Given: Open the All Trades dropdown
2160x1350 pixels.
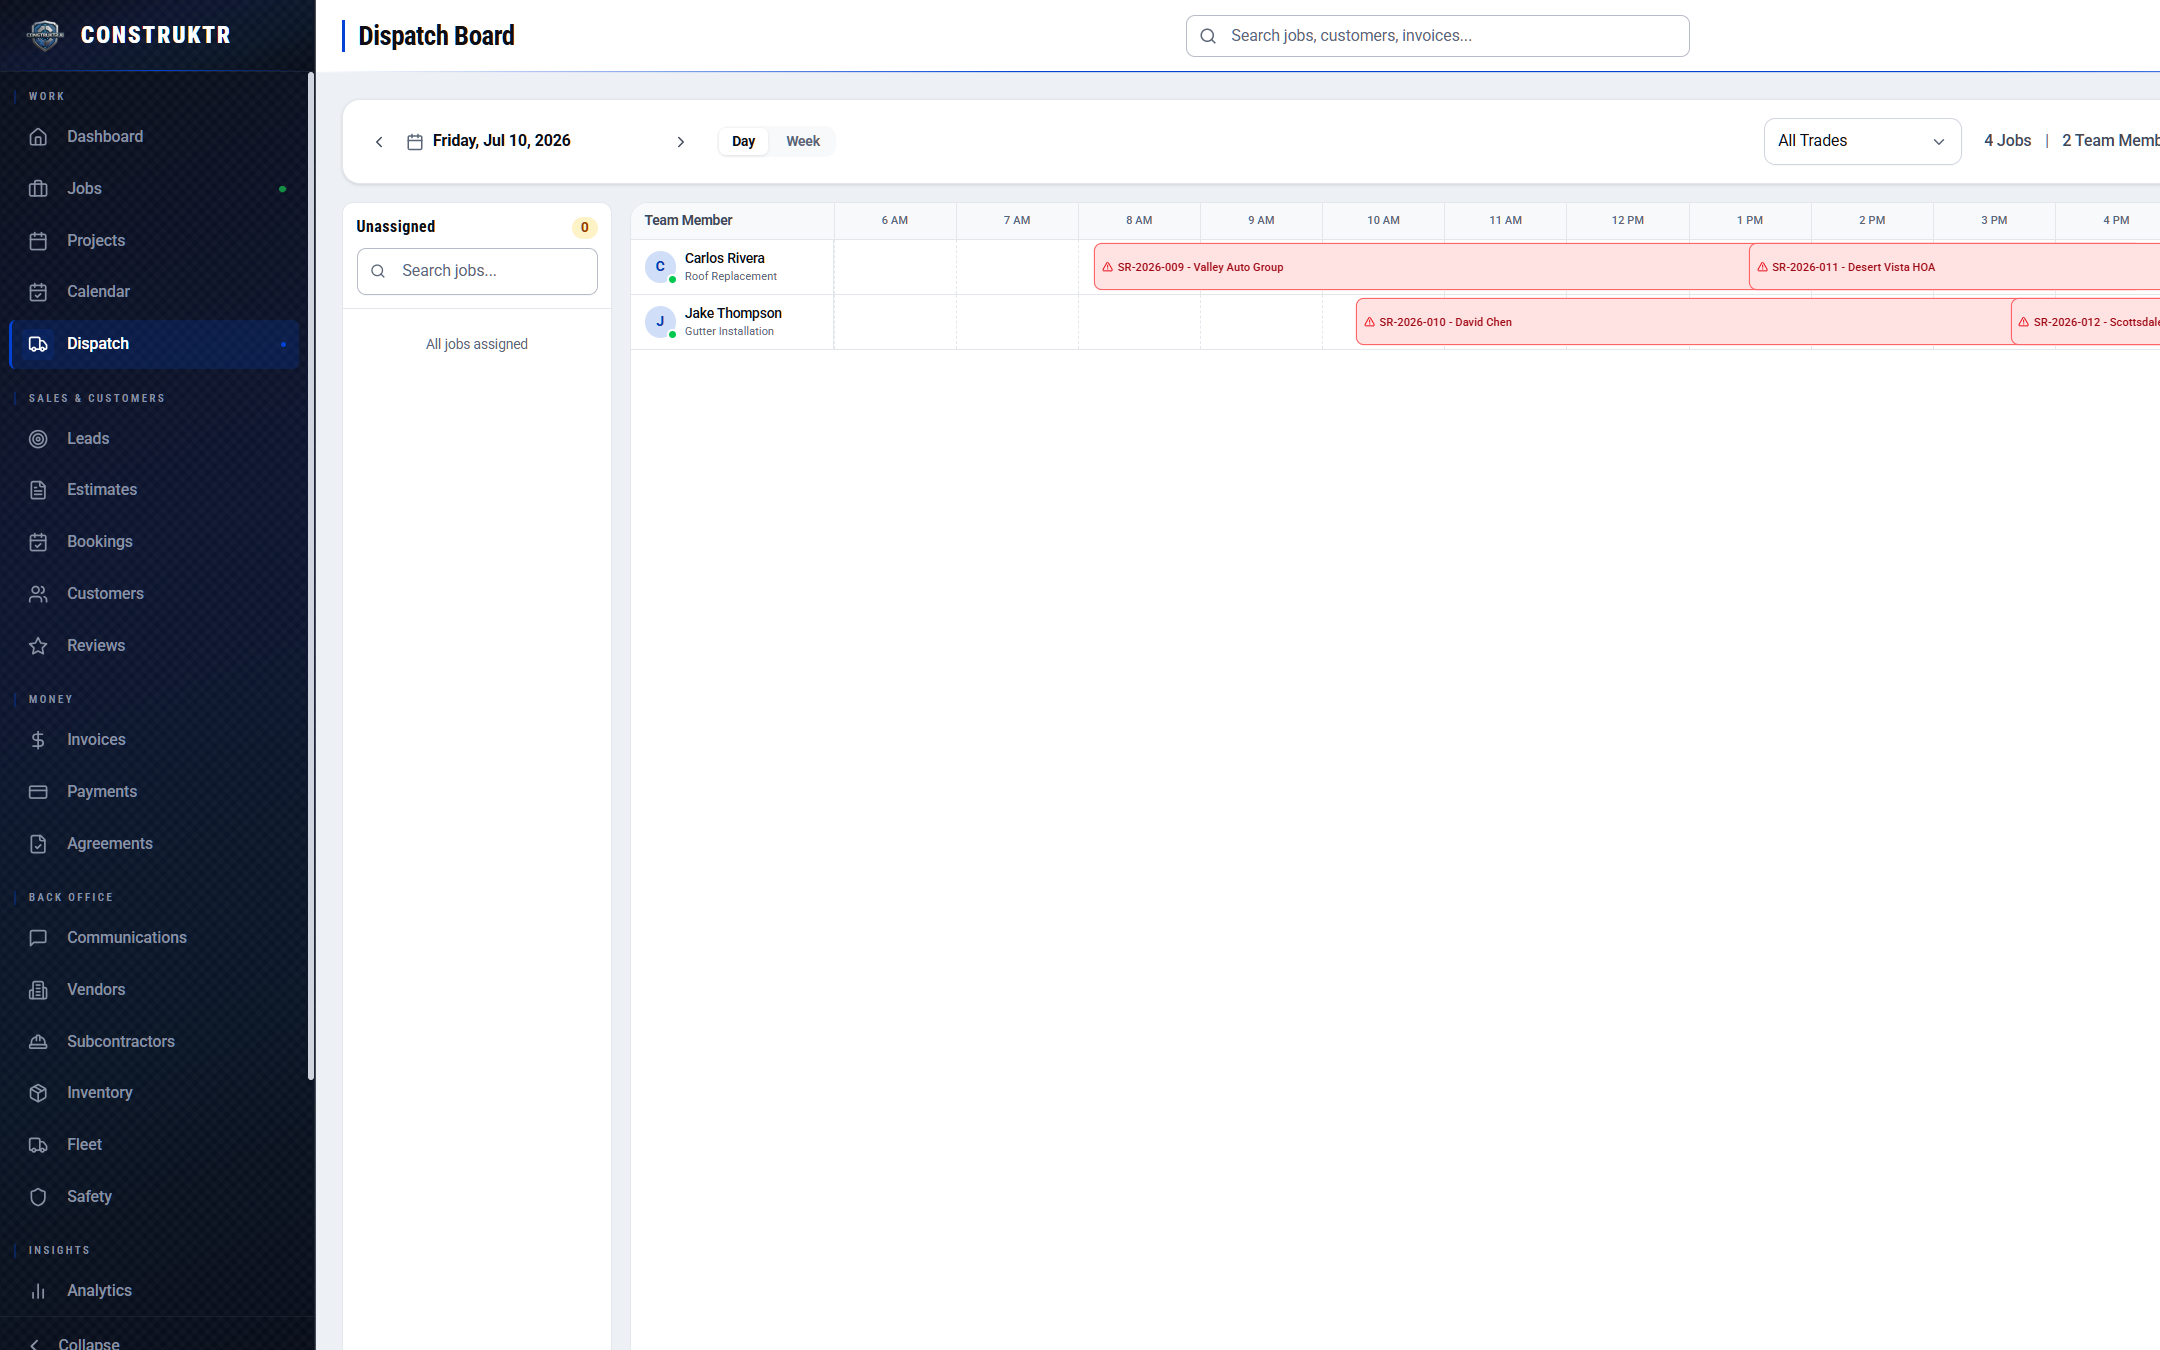Looking at the screenshot, I should [x=1862, y=141].
